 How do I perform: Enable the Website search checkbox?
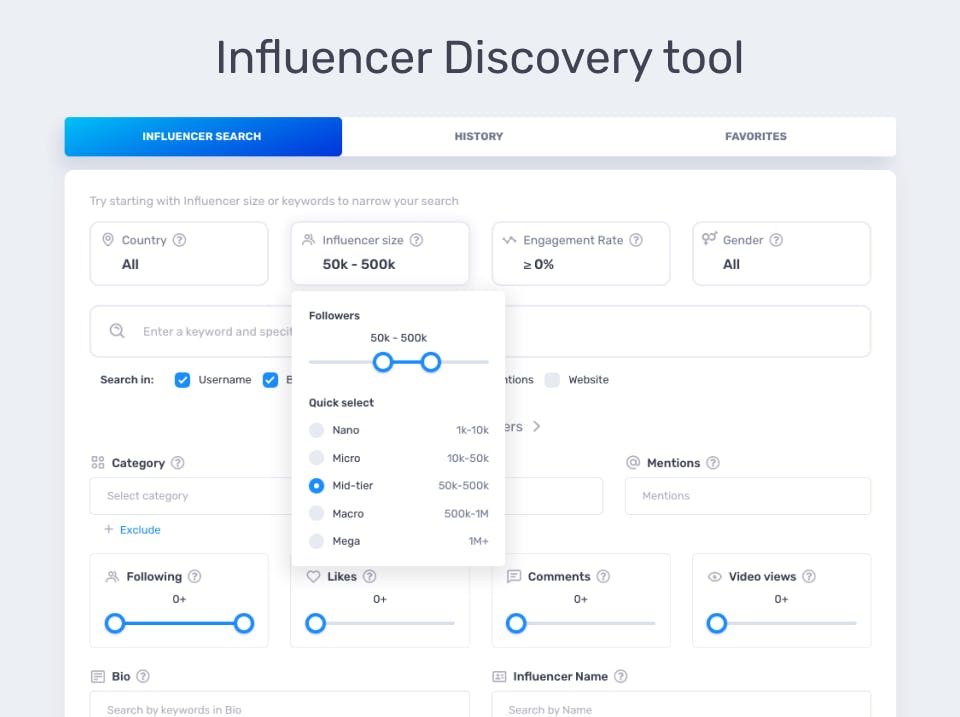pyautogui.click(x=552, y=380)
